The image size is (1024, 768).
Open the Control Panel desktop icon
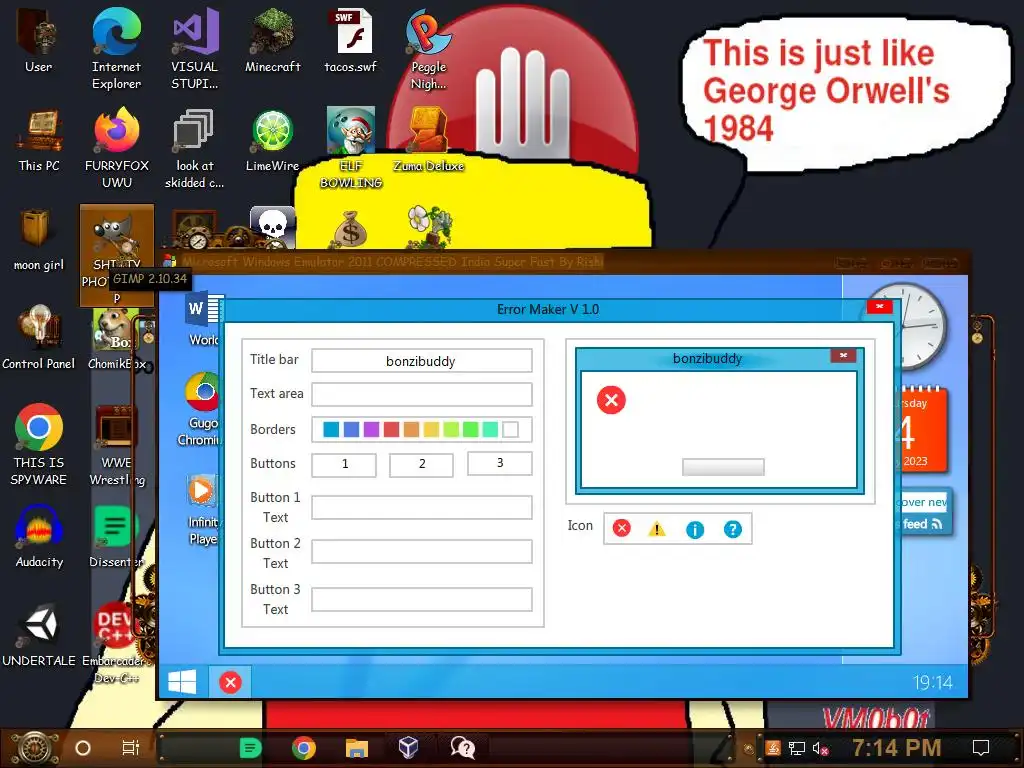tap(39, 338)
